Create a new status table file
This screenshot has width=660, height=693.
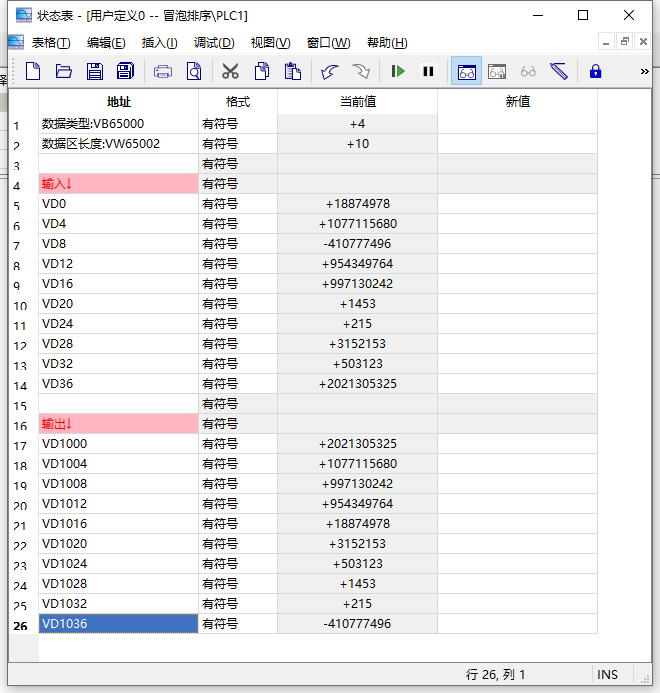tap(33, 71)
